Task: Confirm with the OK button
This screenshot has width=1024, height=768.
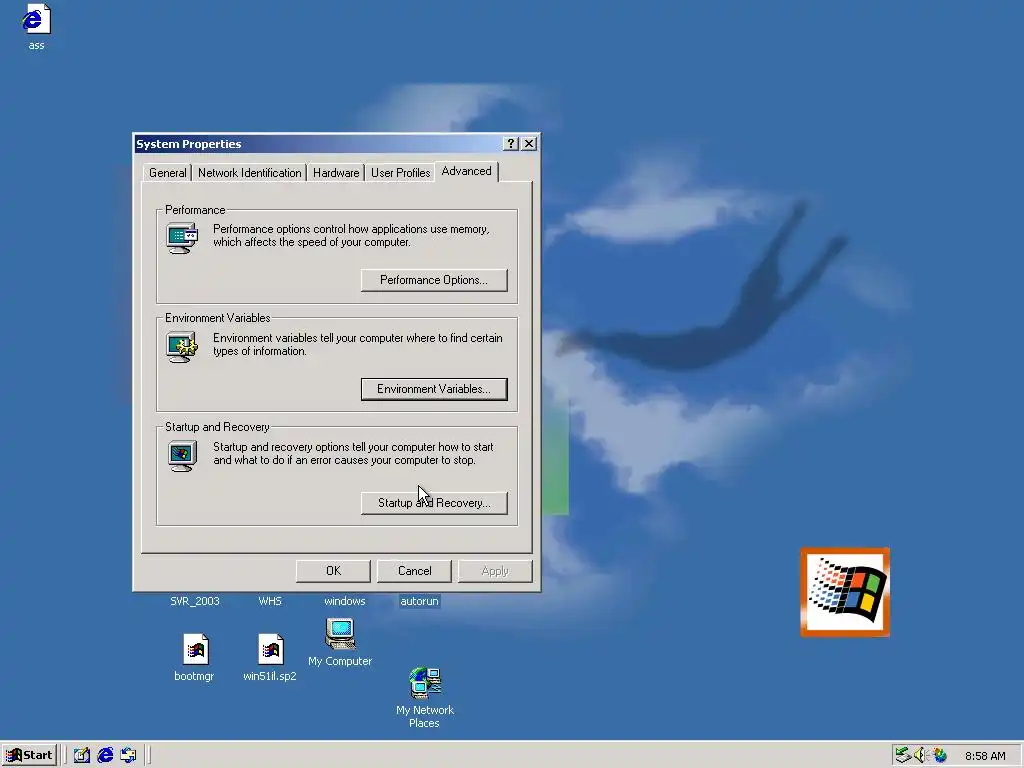Action: pos(333,571)
